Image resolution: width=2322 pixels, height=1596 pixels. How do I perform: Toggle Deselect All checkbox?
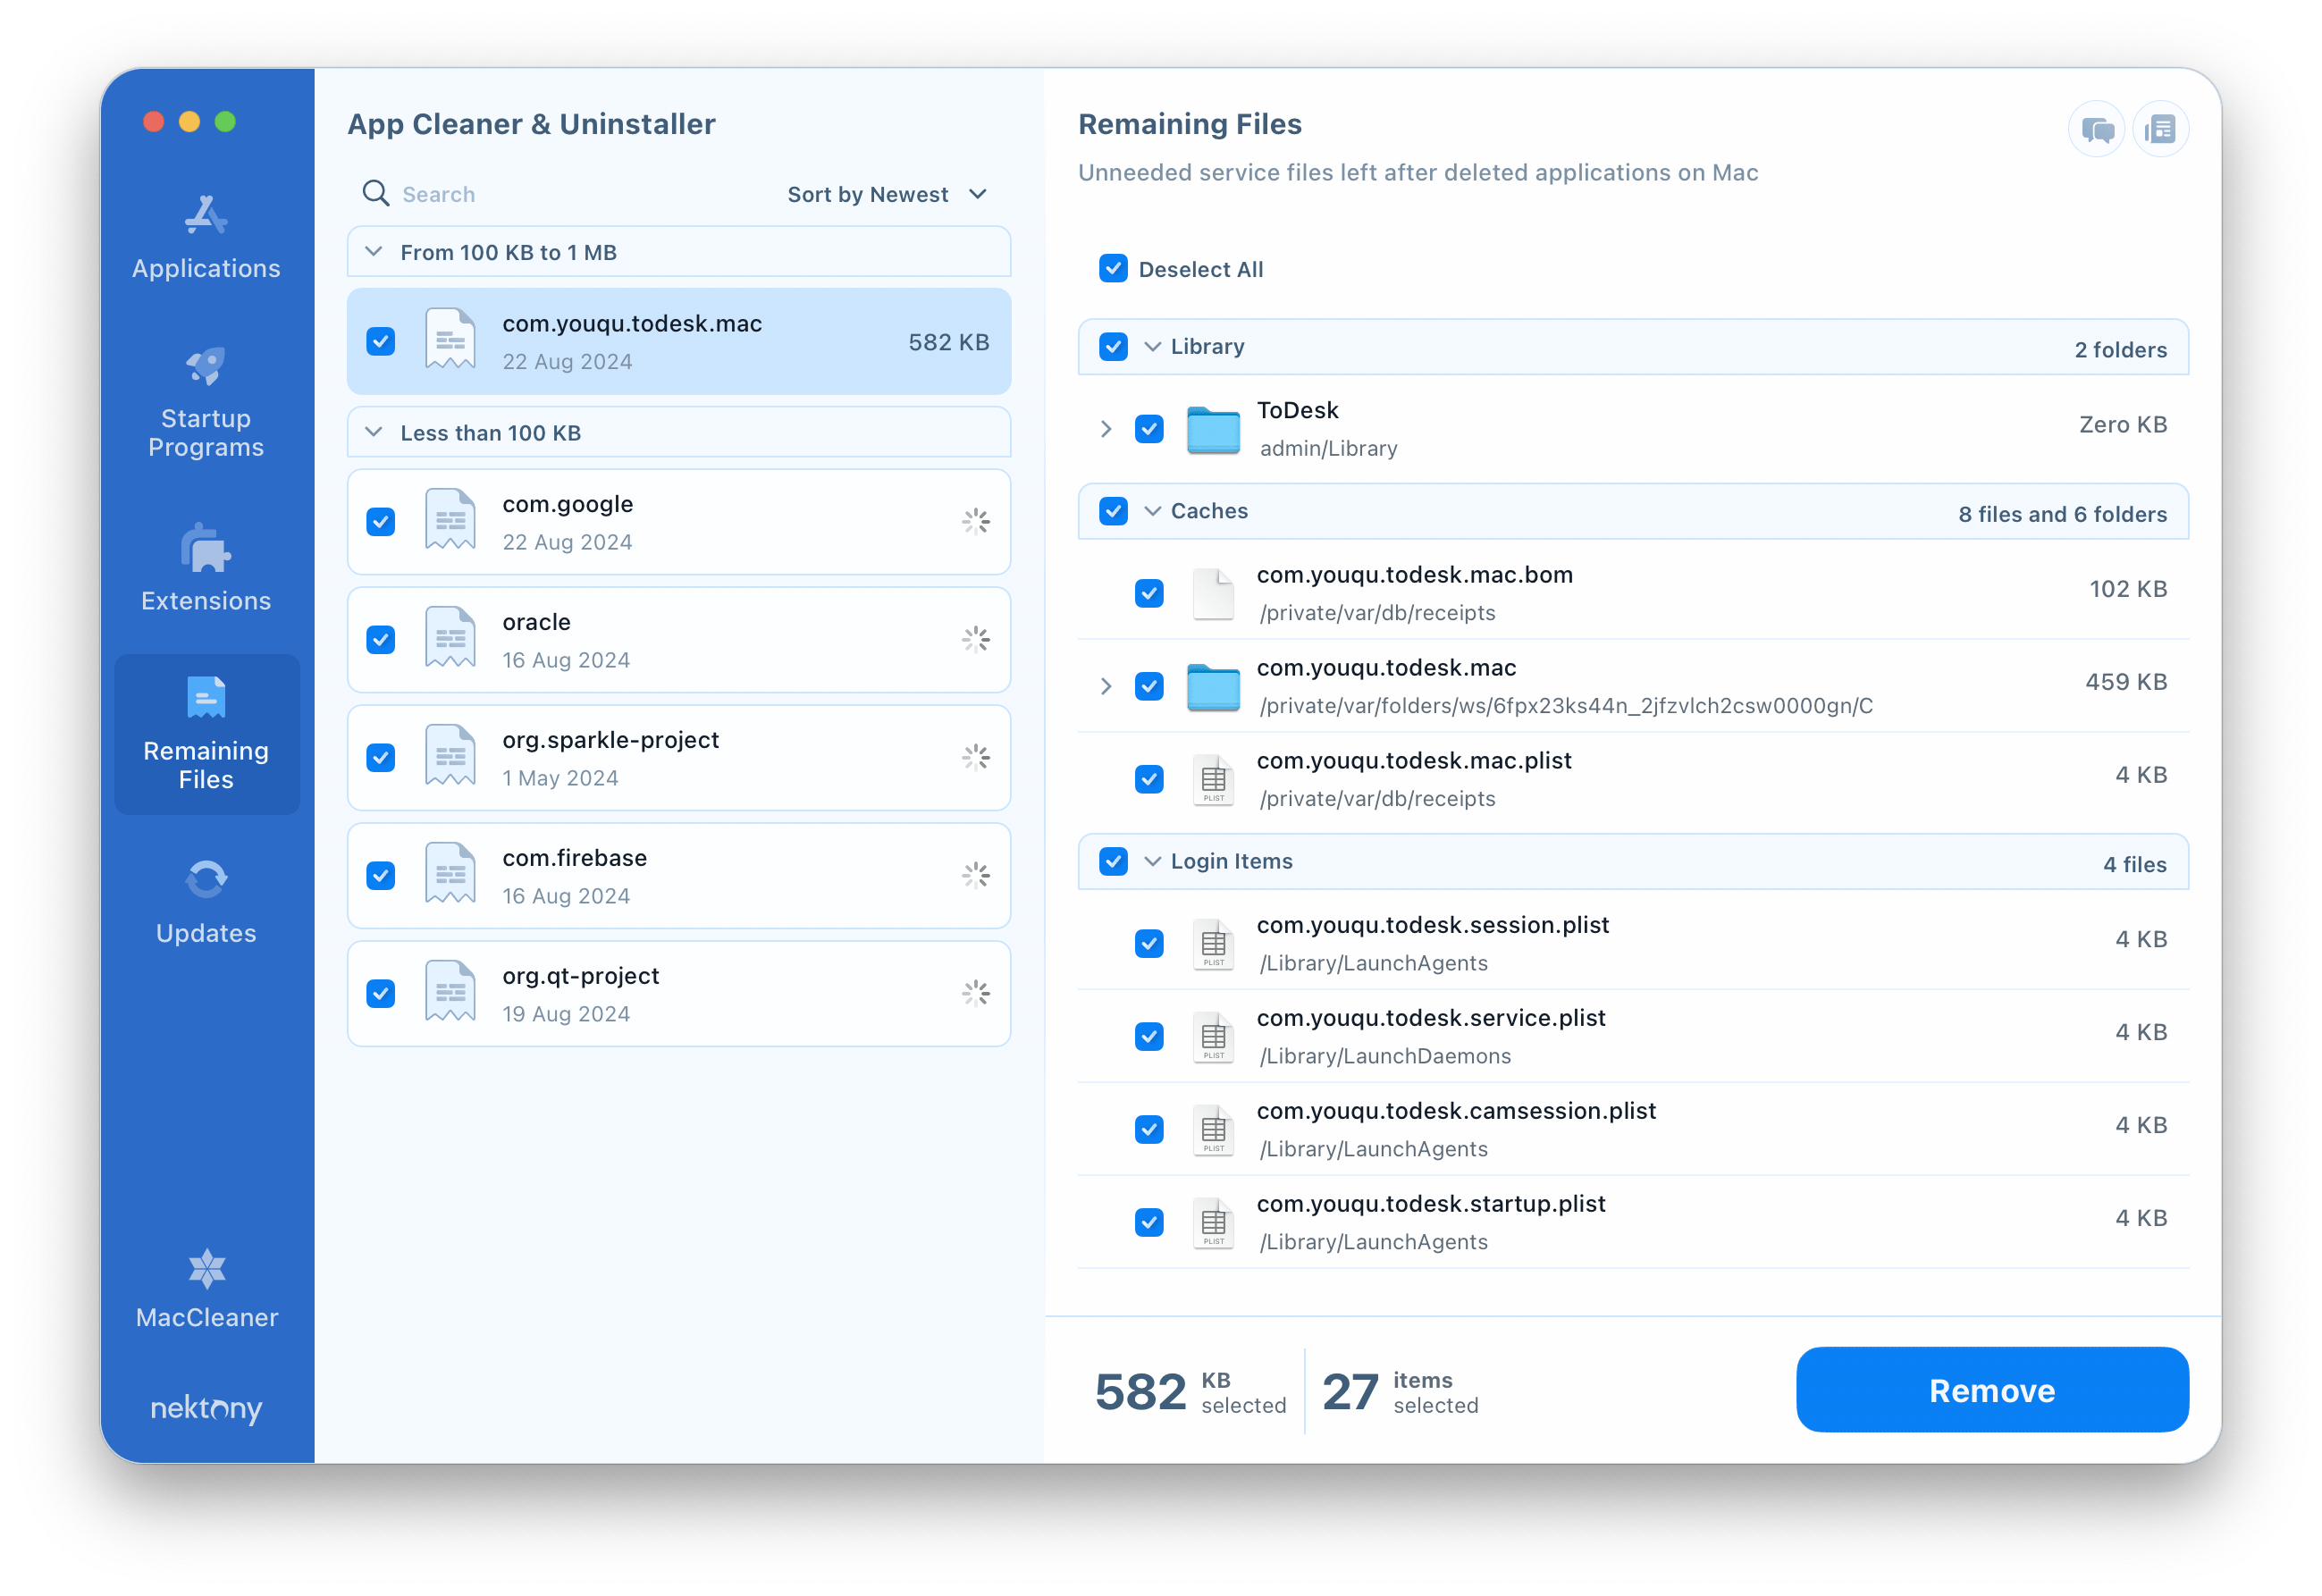pos(1114,268)
